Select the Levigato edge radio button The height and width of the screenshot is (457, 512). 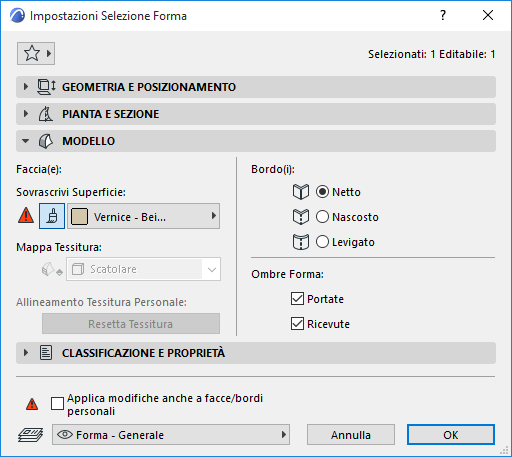click(322, 242)
